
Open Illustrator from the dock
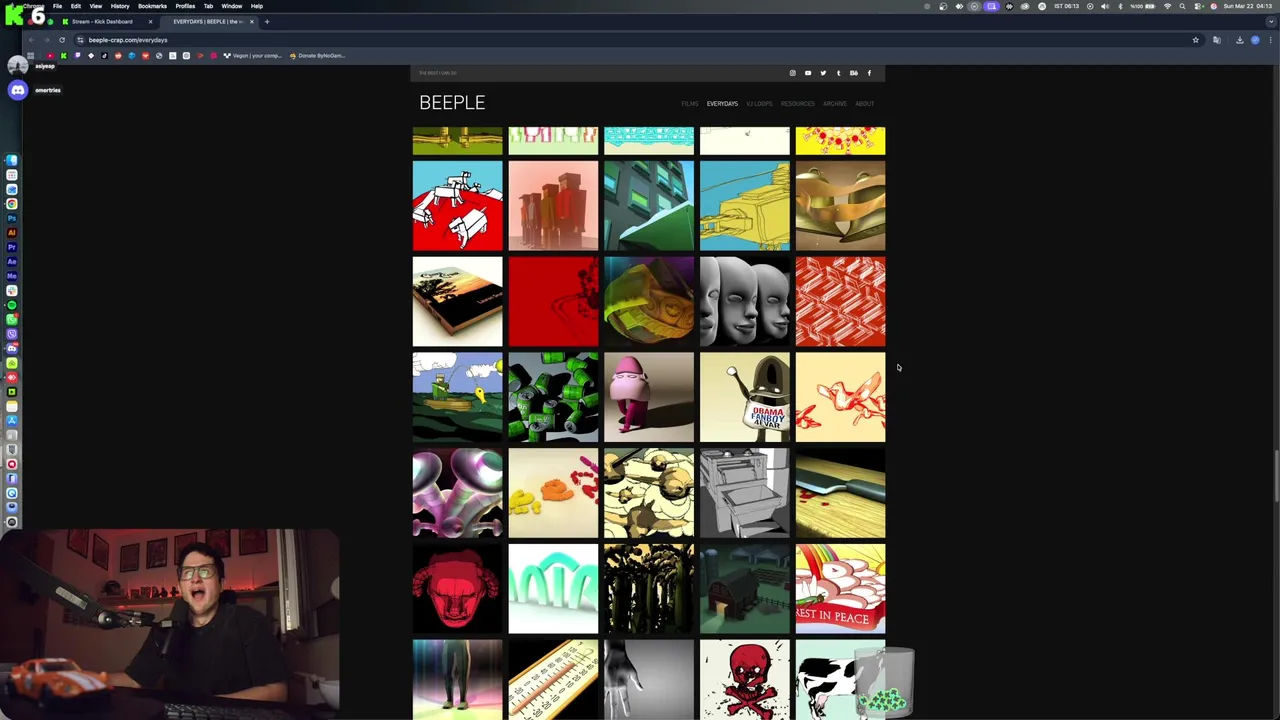12,232
